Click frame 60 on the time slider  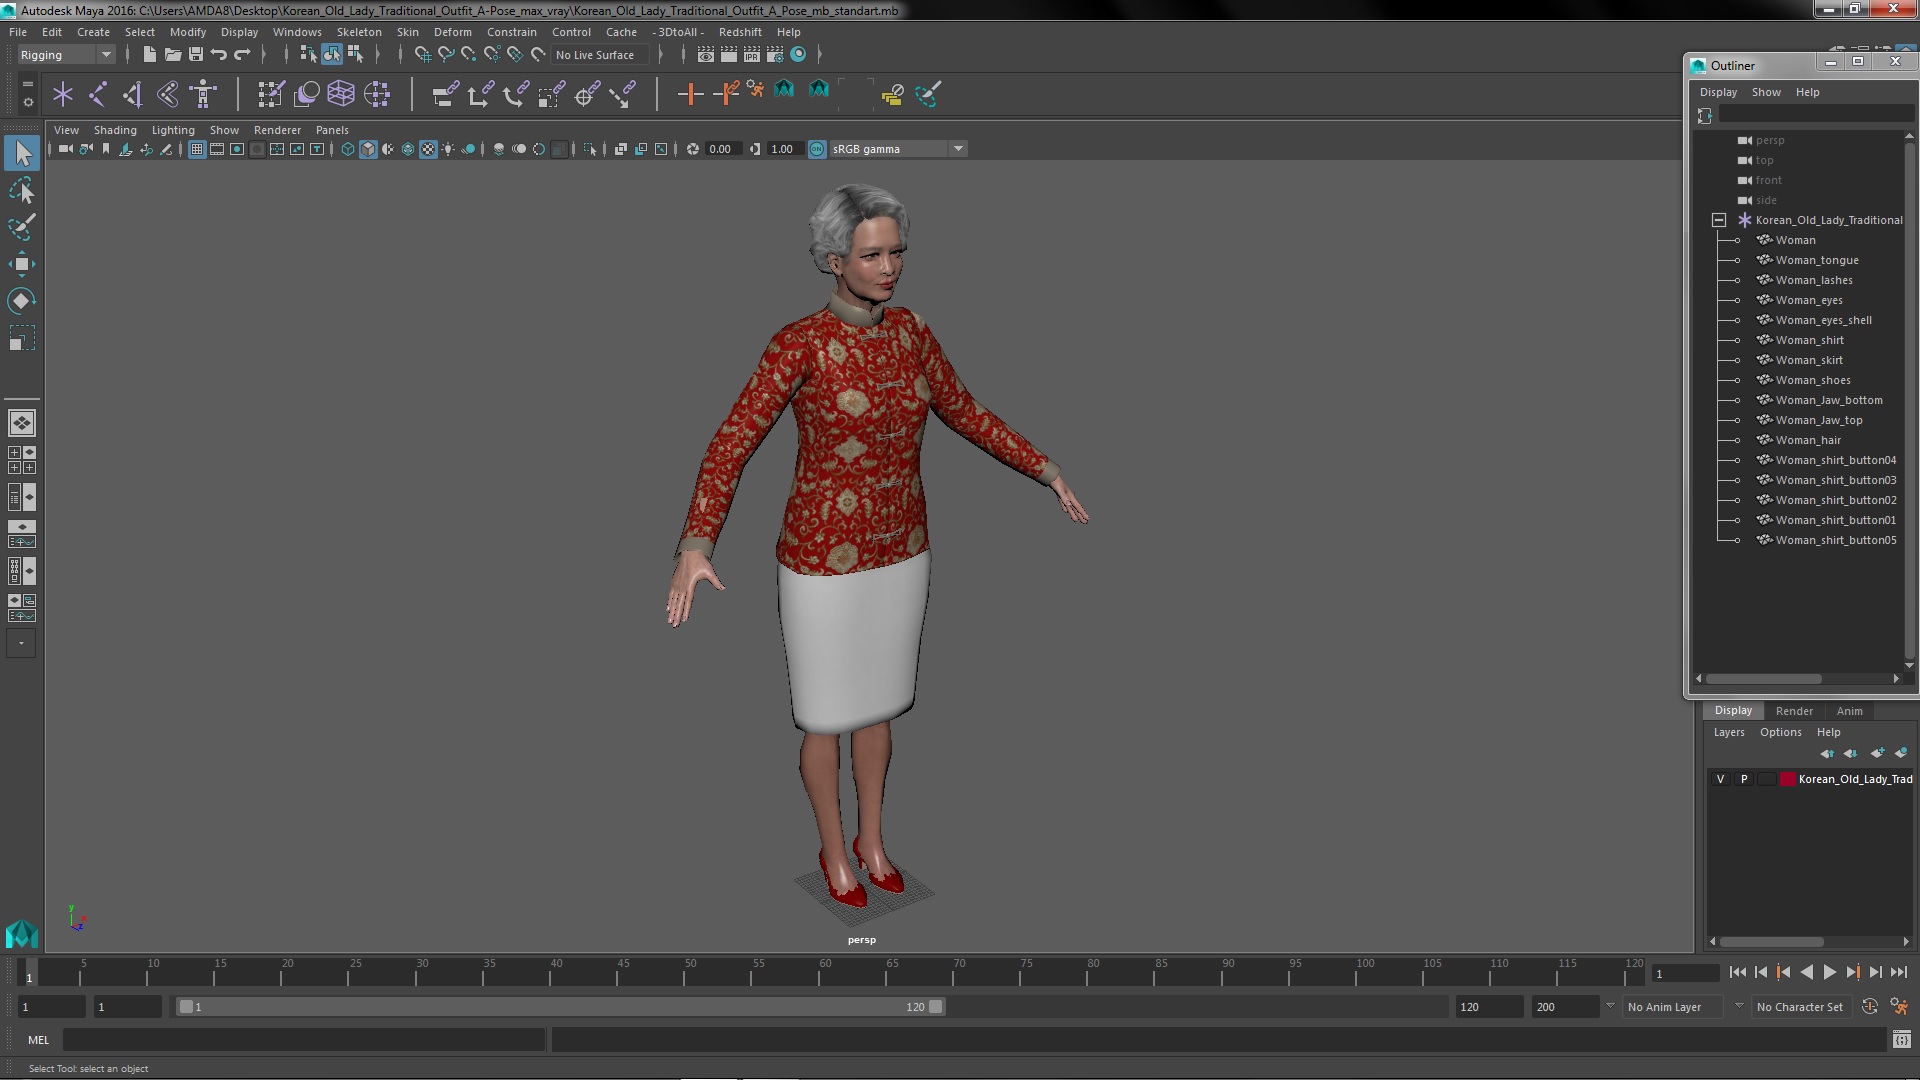825,972
